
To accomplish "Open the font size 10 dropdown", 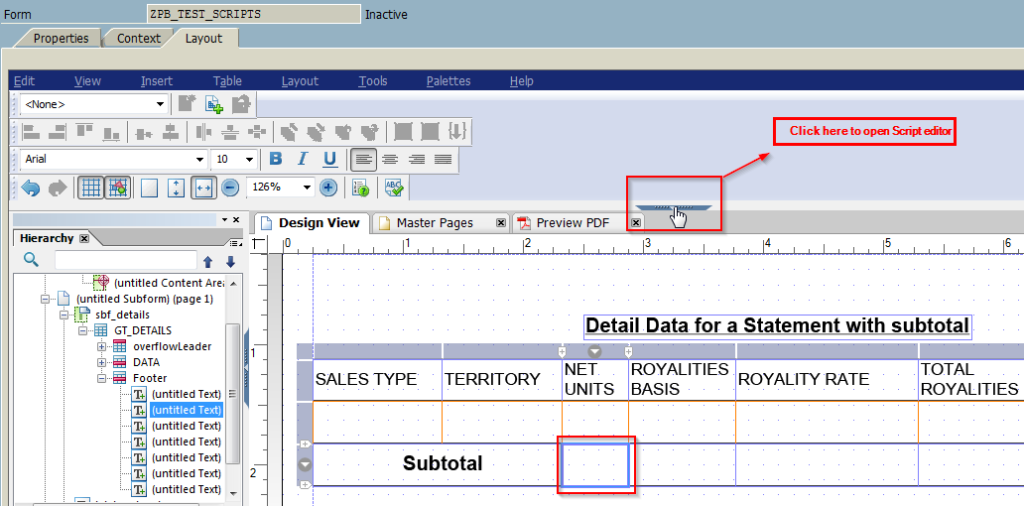I will pos(249,159).
